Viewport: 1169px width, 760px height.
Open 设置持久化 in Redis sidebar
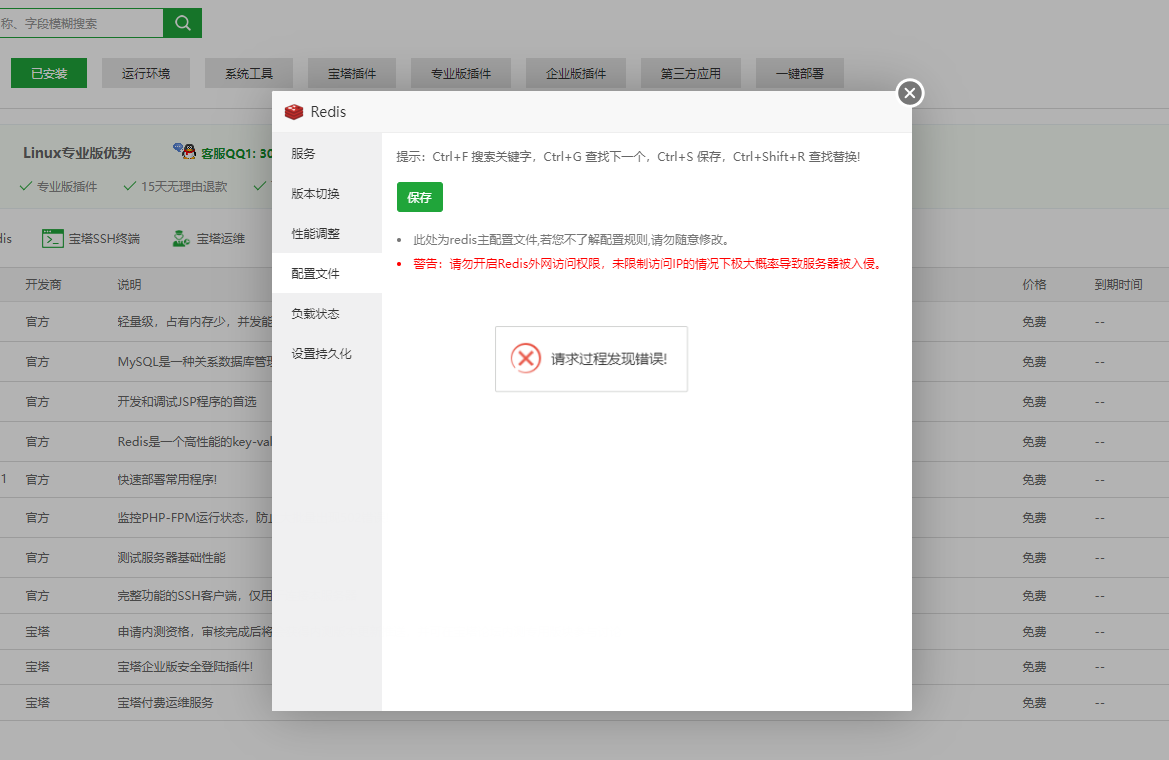(327, 354)
